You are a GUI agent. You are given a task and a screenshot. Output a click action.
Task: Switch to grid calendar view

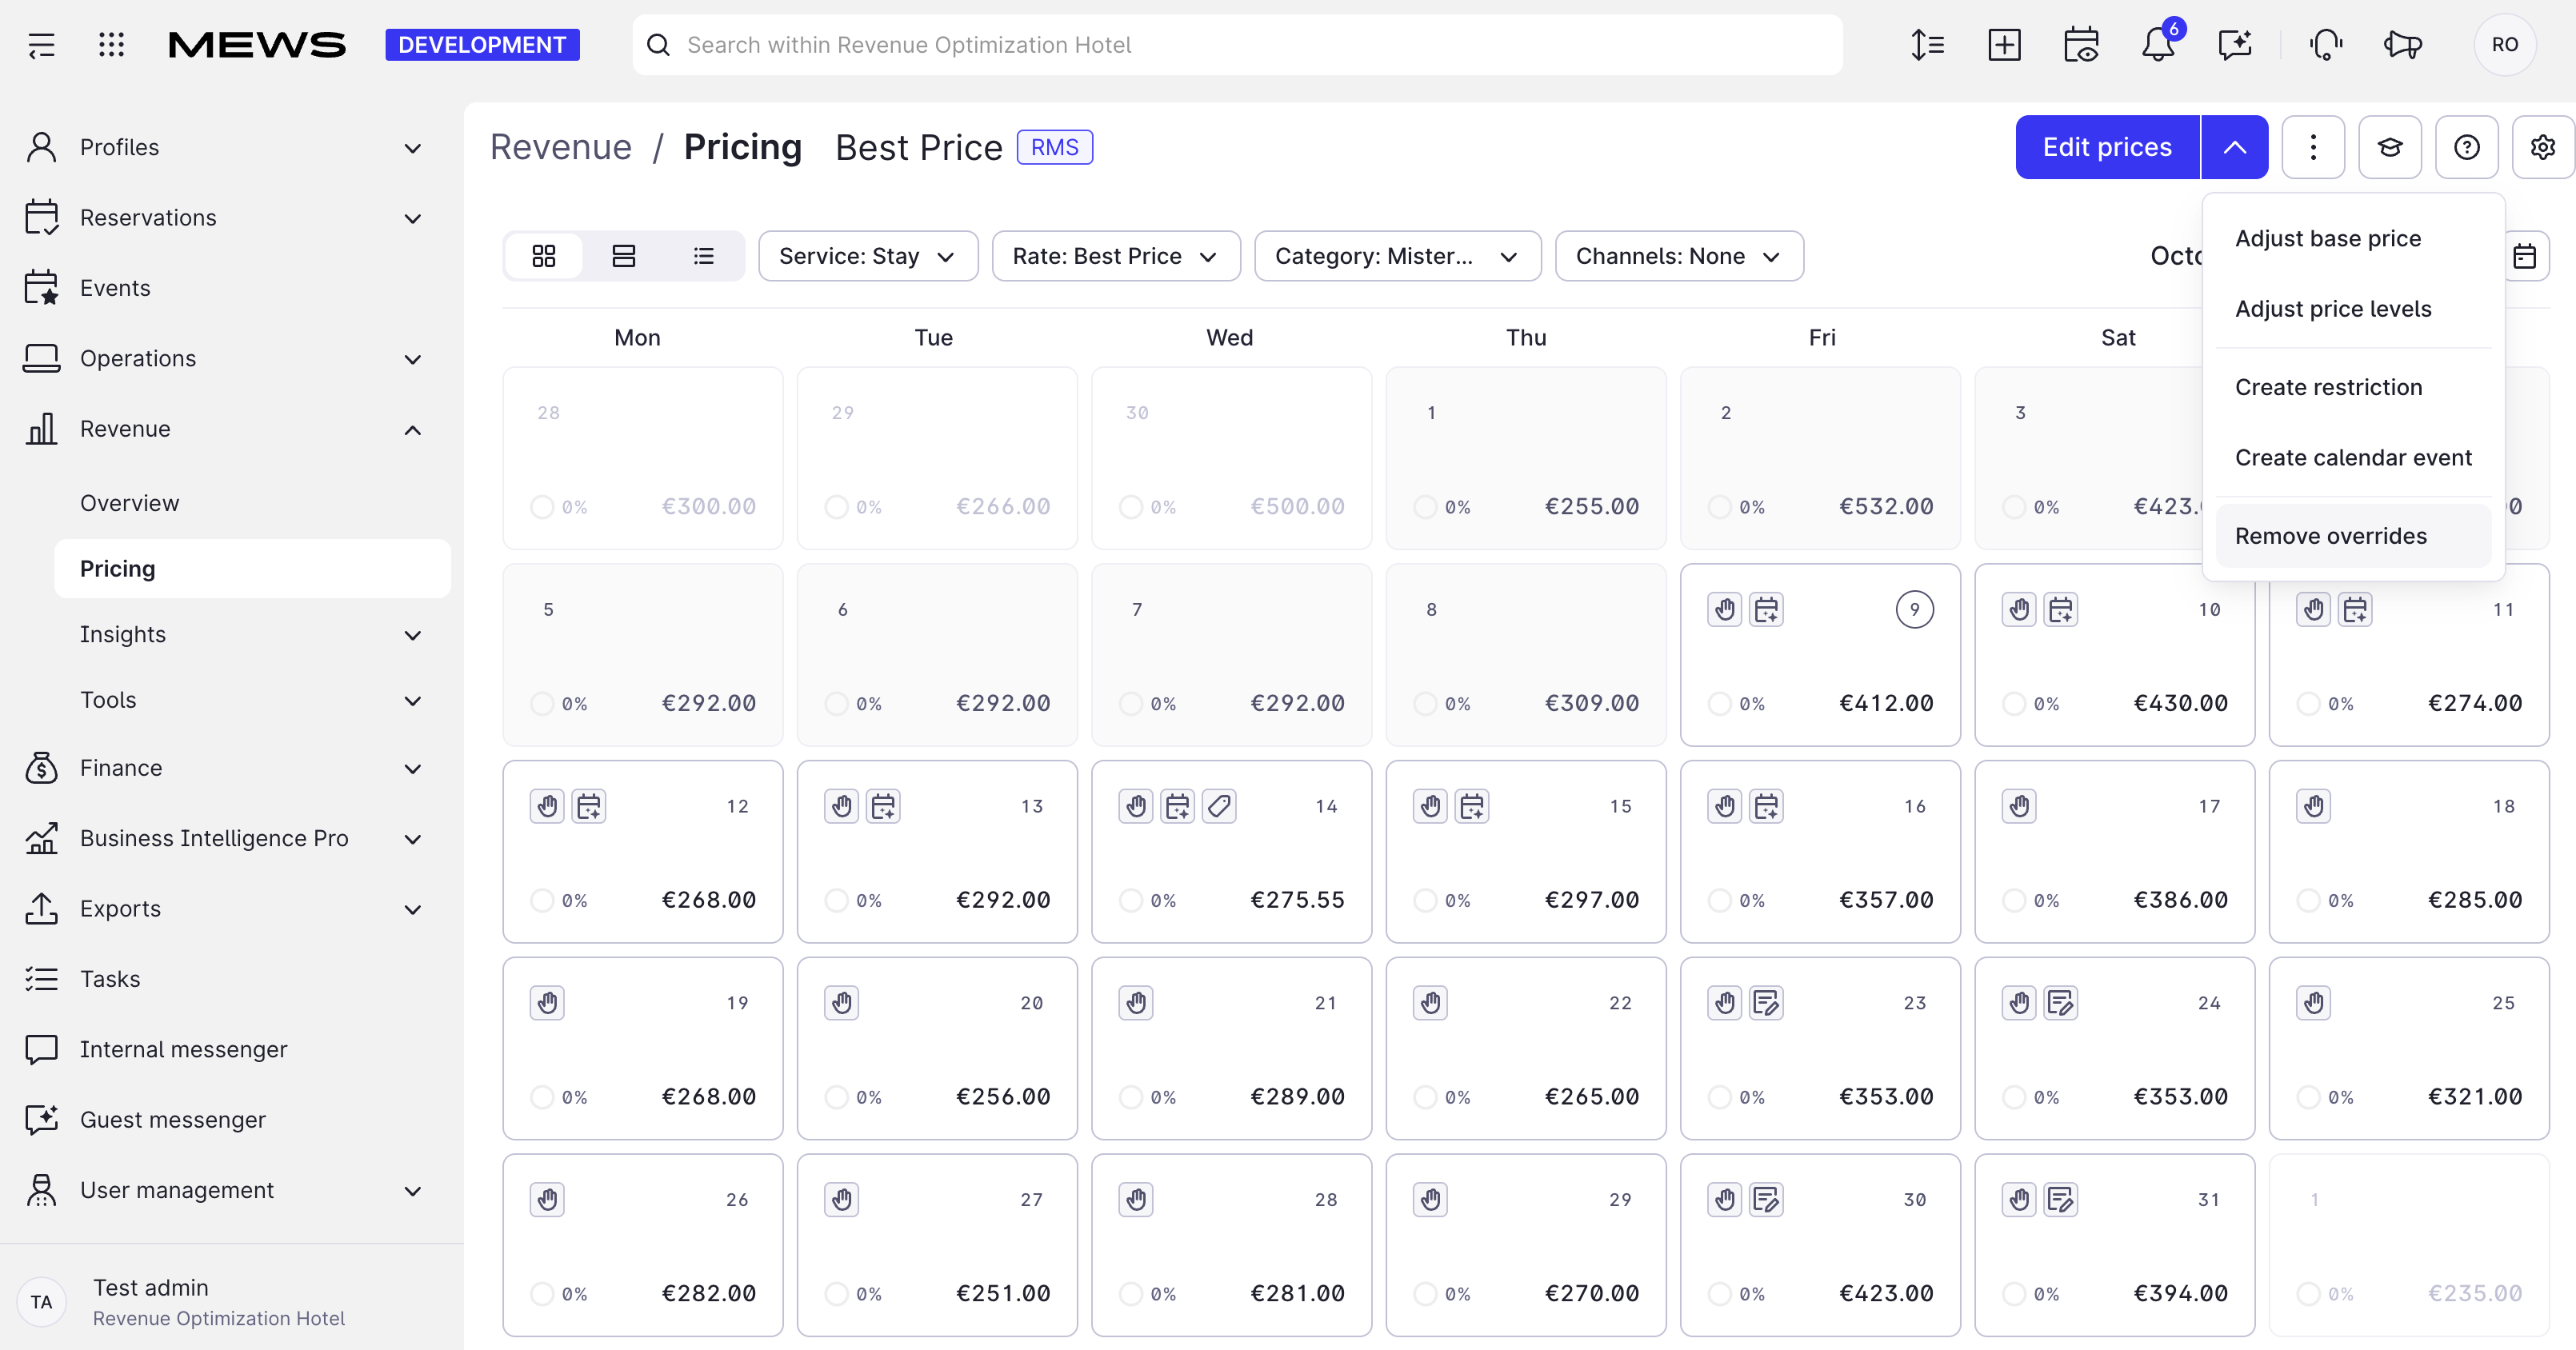[544, 256]
